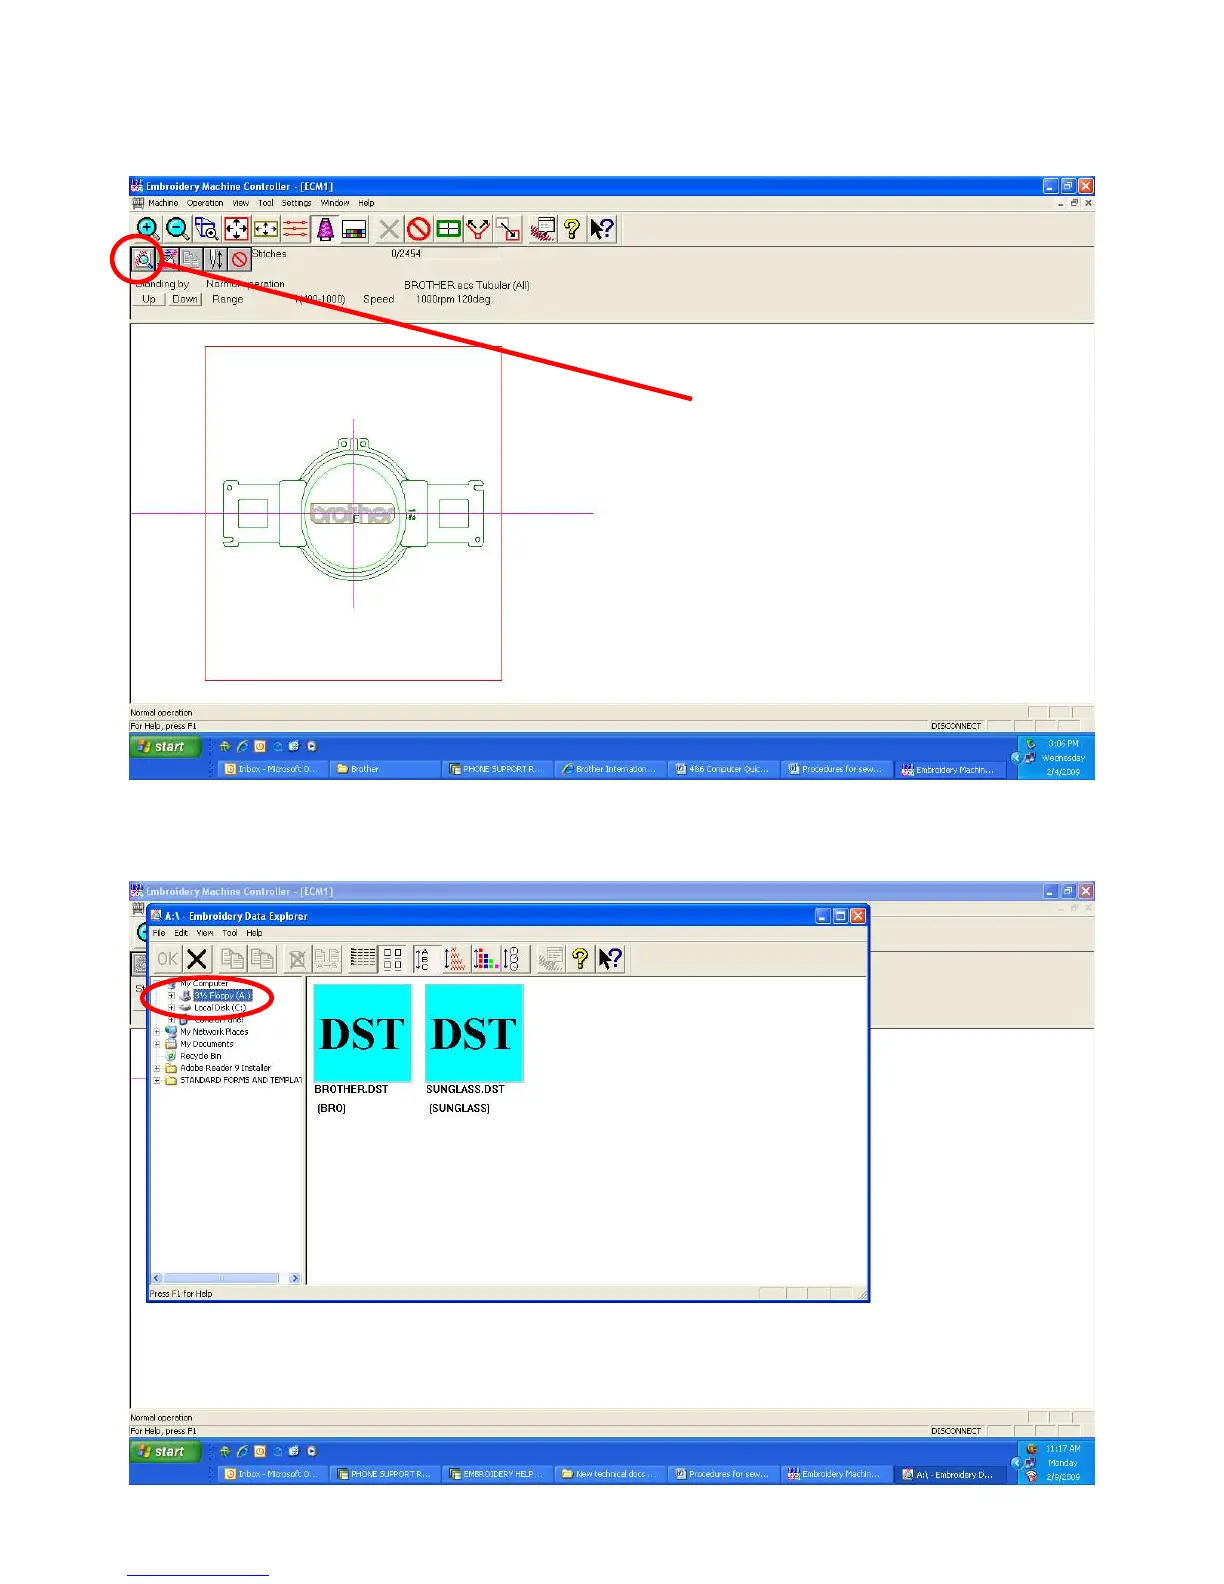Click the first Copy pages icon in Data Explorer
Image resolution: width=1224 pixels, height=1584 pixels.
[232, 959]
